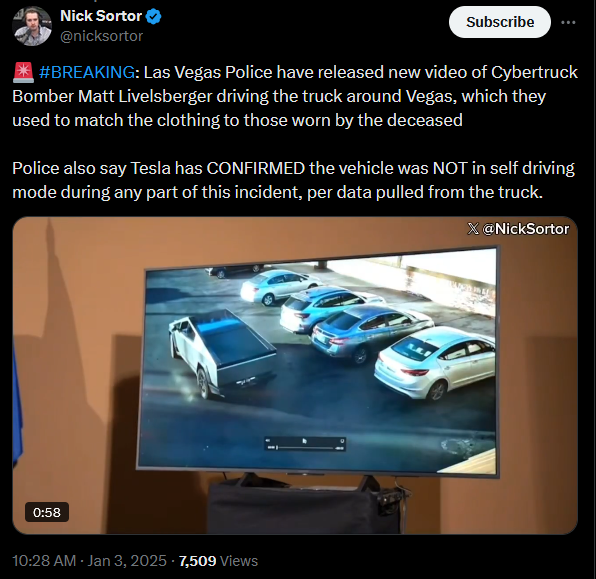The width and height of the screenshot is (596, 579).
Task: Click the blue verified badge
Action: (154, 17)
